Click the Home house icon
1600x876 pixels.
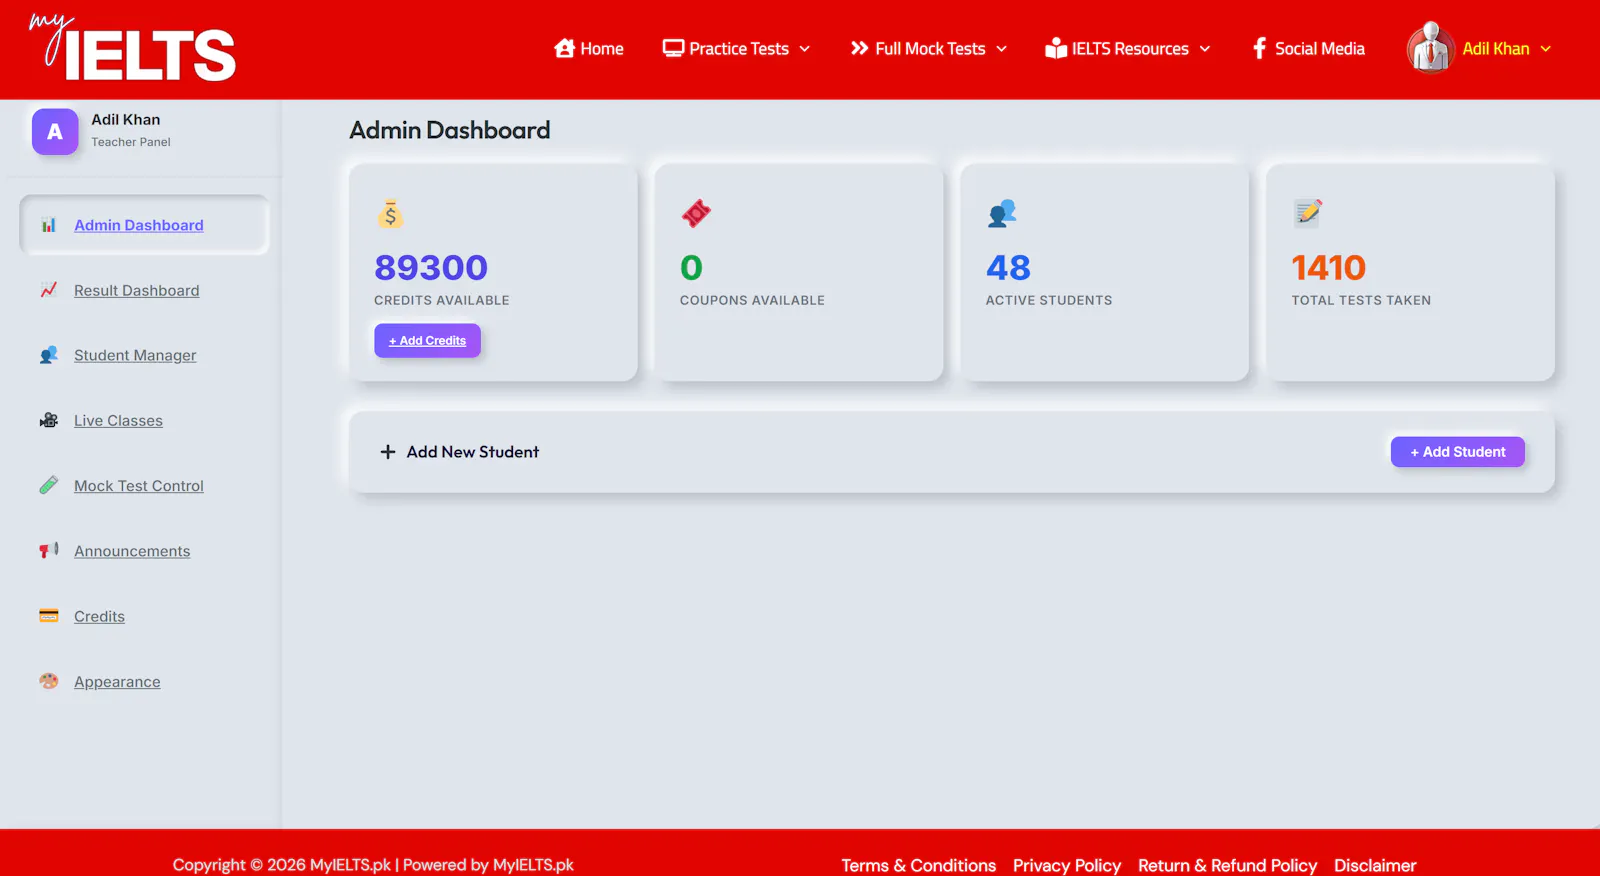tap(565, 48)
